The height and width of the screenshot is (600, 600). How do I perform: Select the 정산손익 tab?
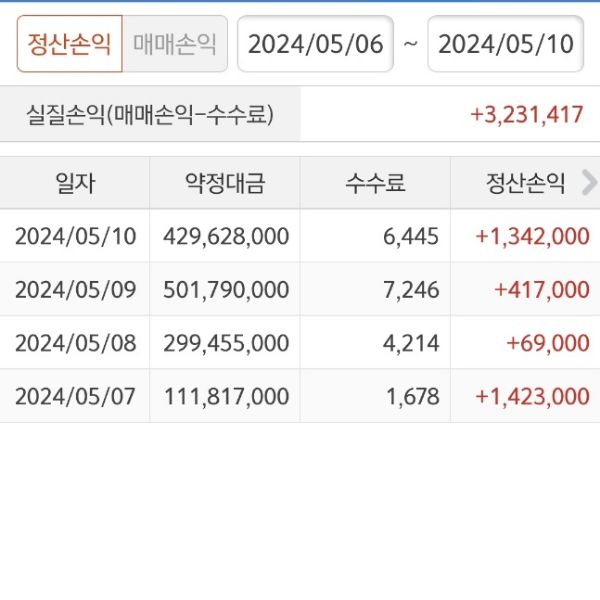pyautogui.click(x=69, y=44)
